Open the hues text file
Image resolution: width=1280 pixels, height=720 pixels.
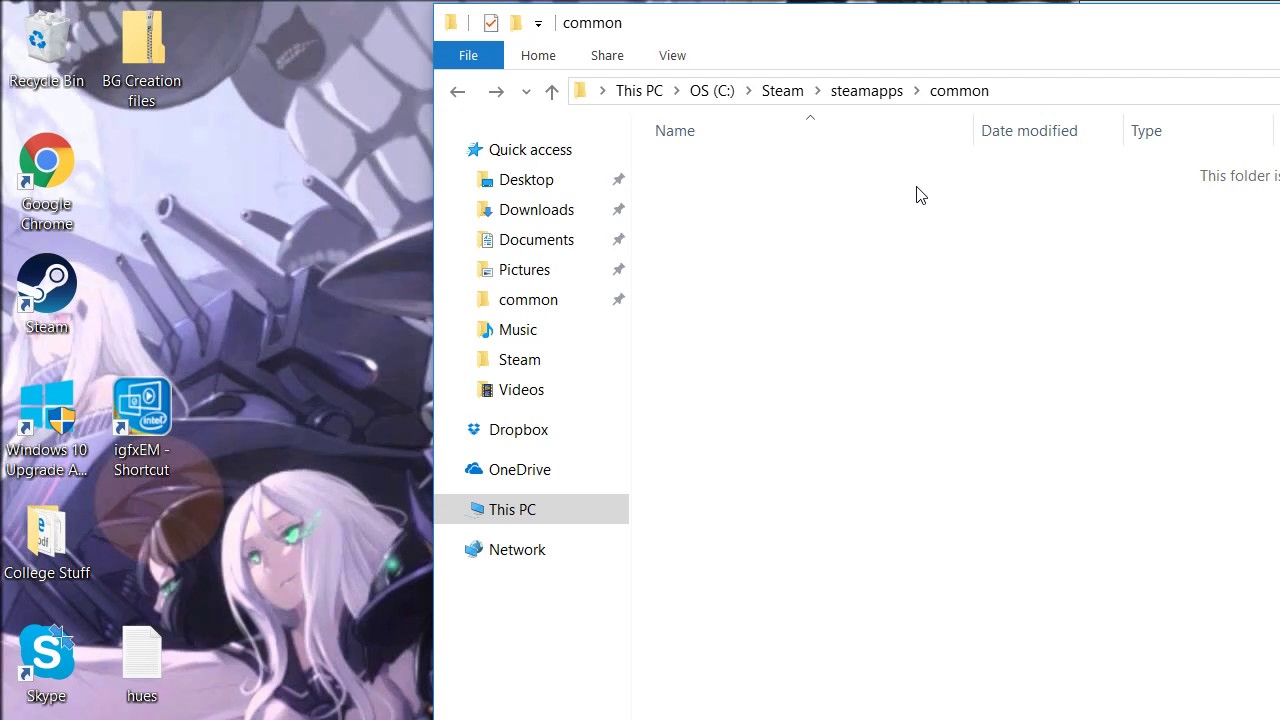coord(142,664)
